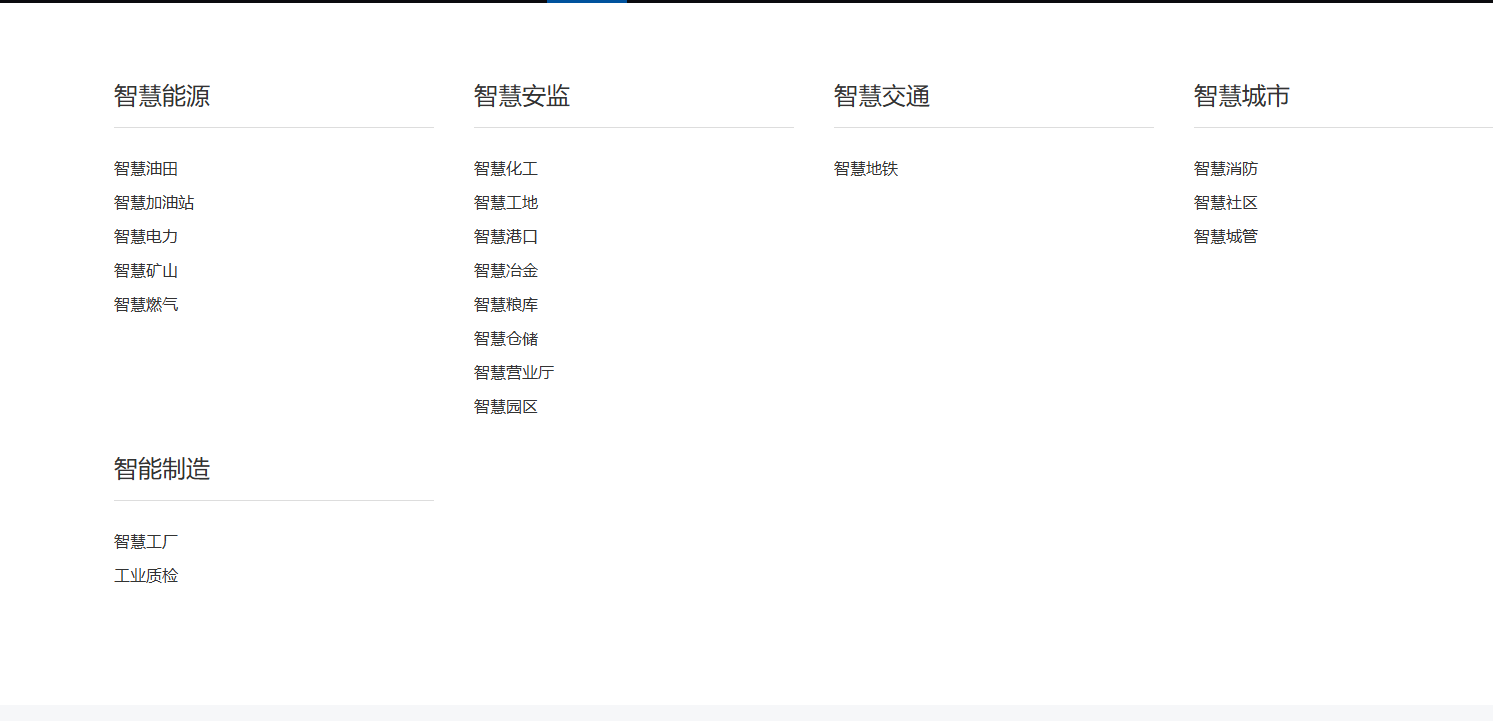
Task: Click 智慧城管 under 智慧城市
Action: coord(1226,237)
